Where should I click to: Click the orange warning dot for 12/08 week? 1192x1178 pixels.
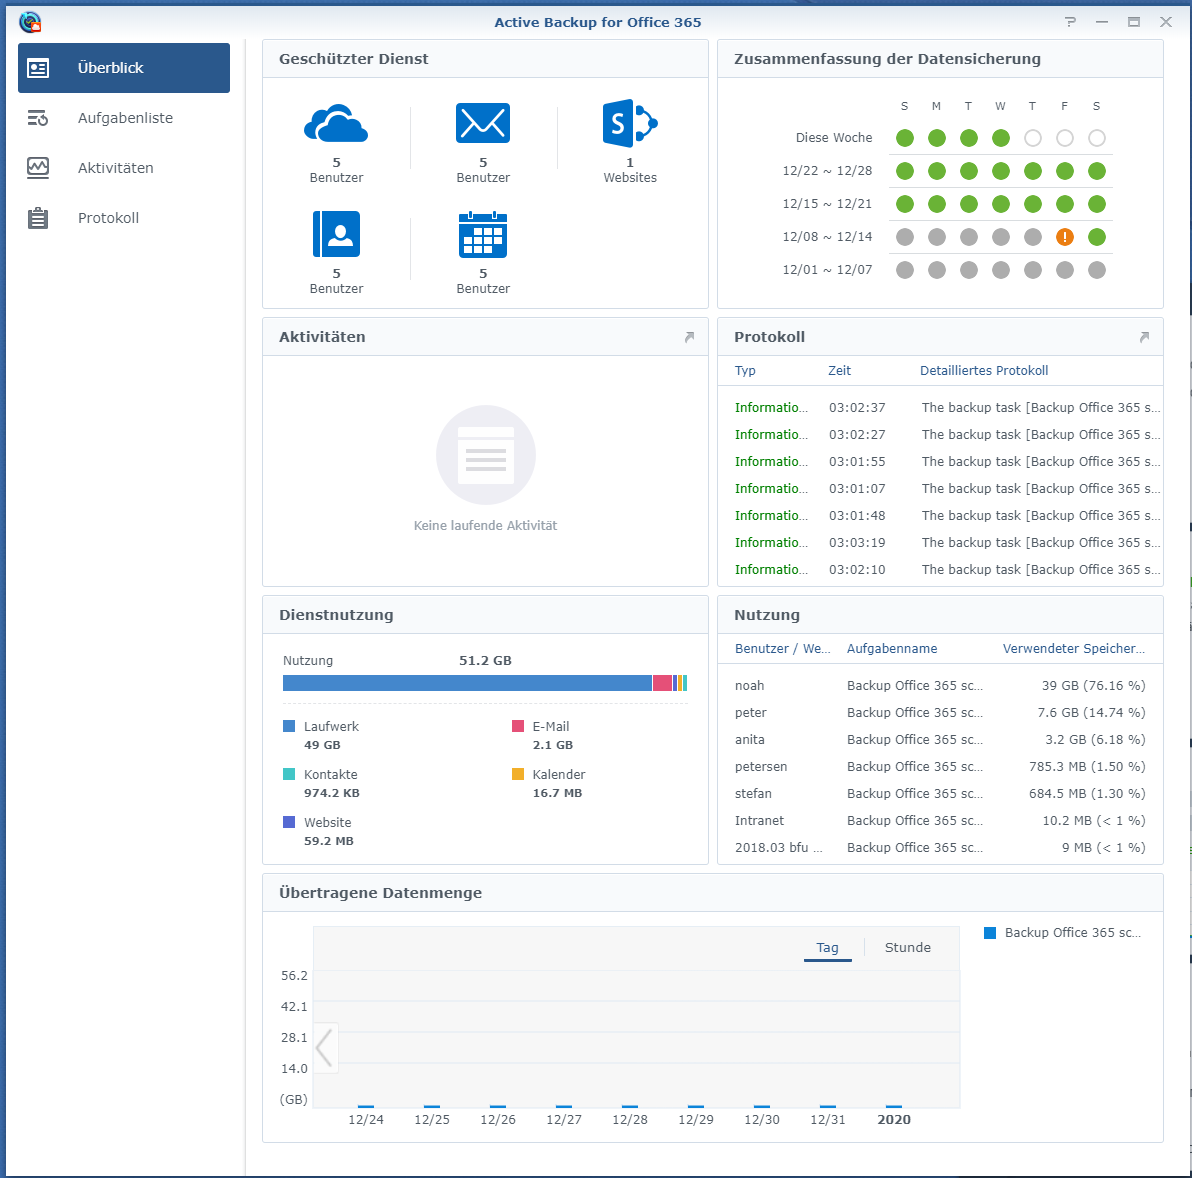point(1064,237)
